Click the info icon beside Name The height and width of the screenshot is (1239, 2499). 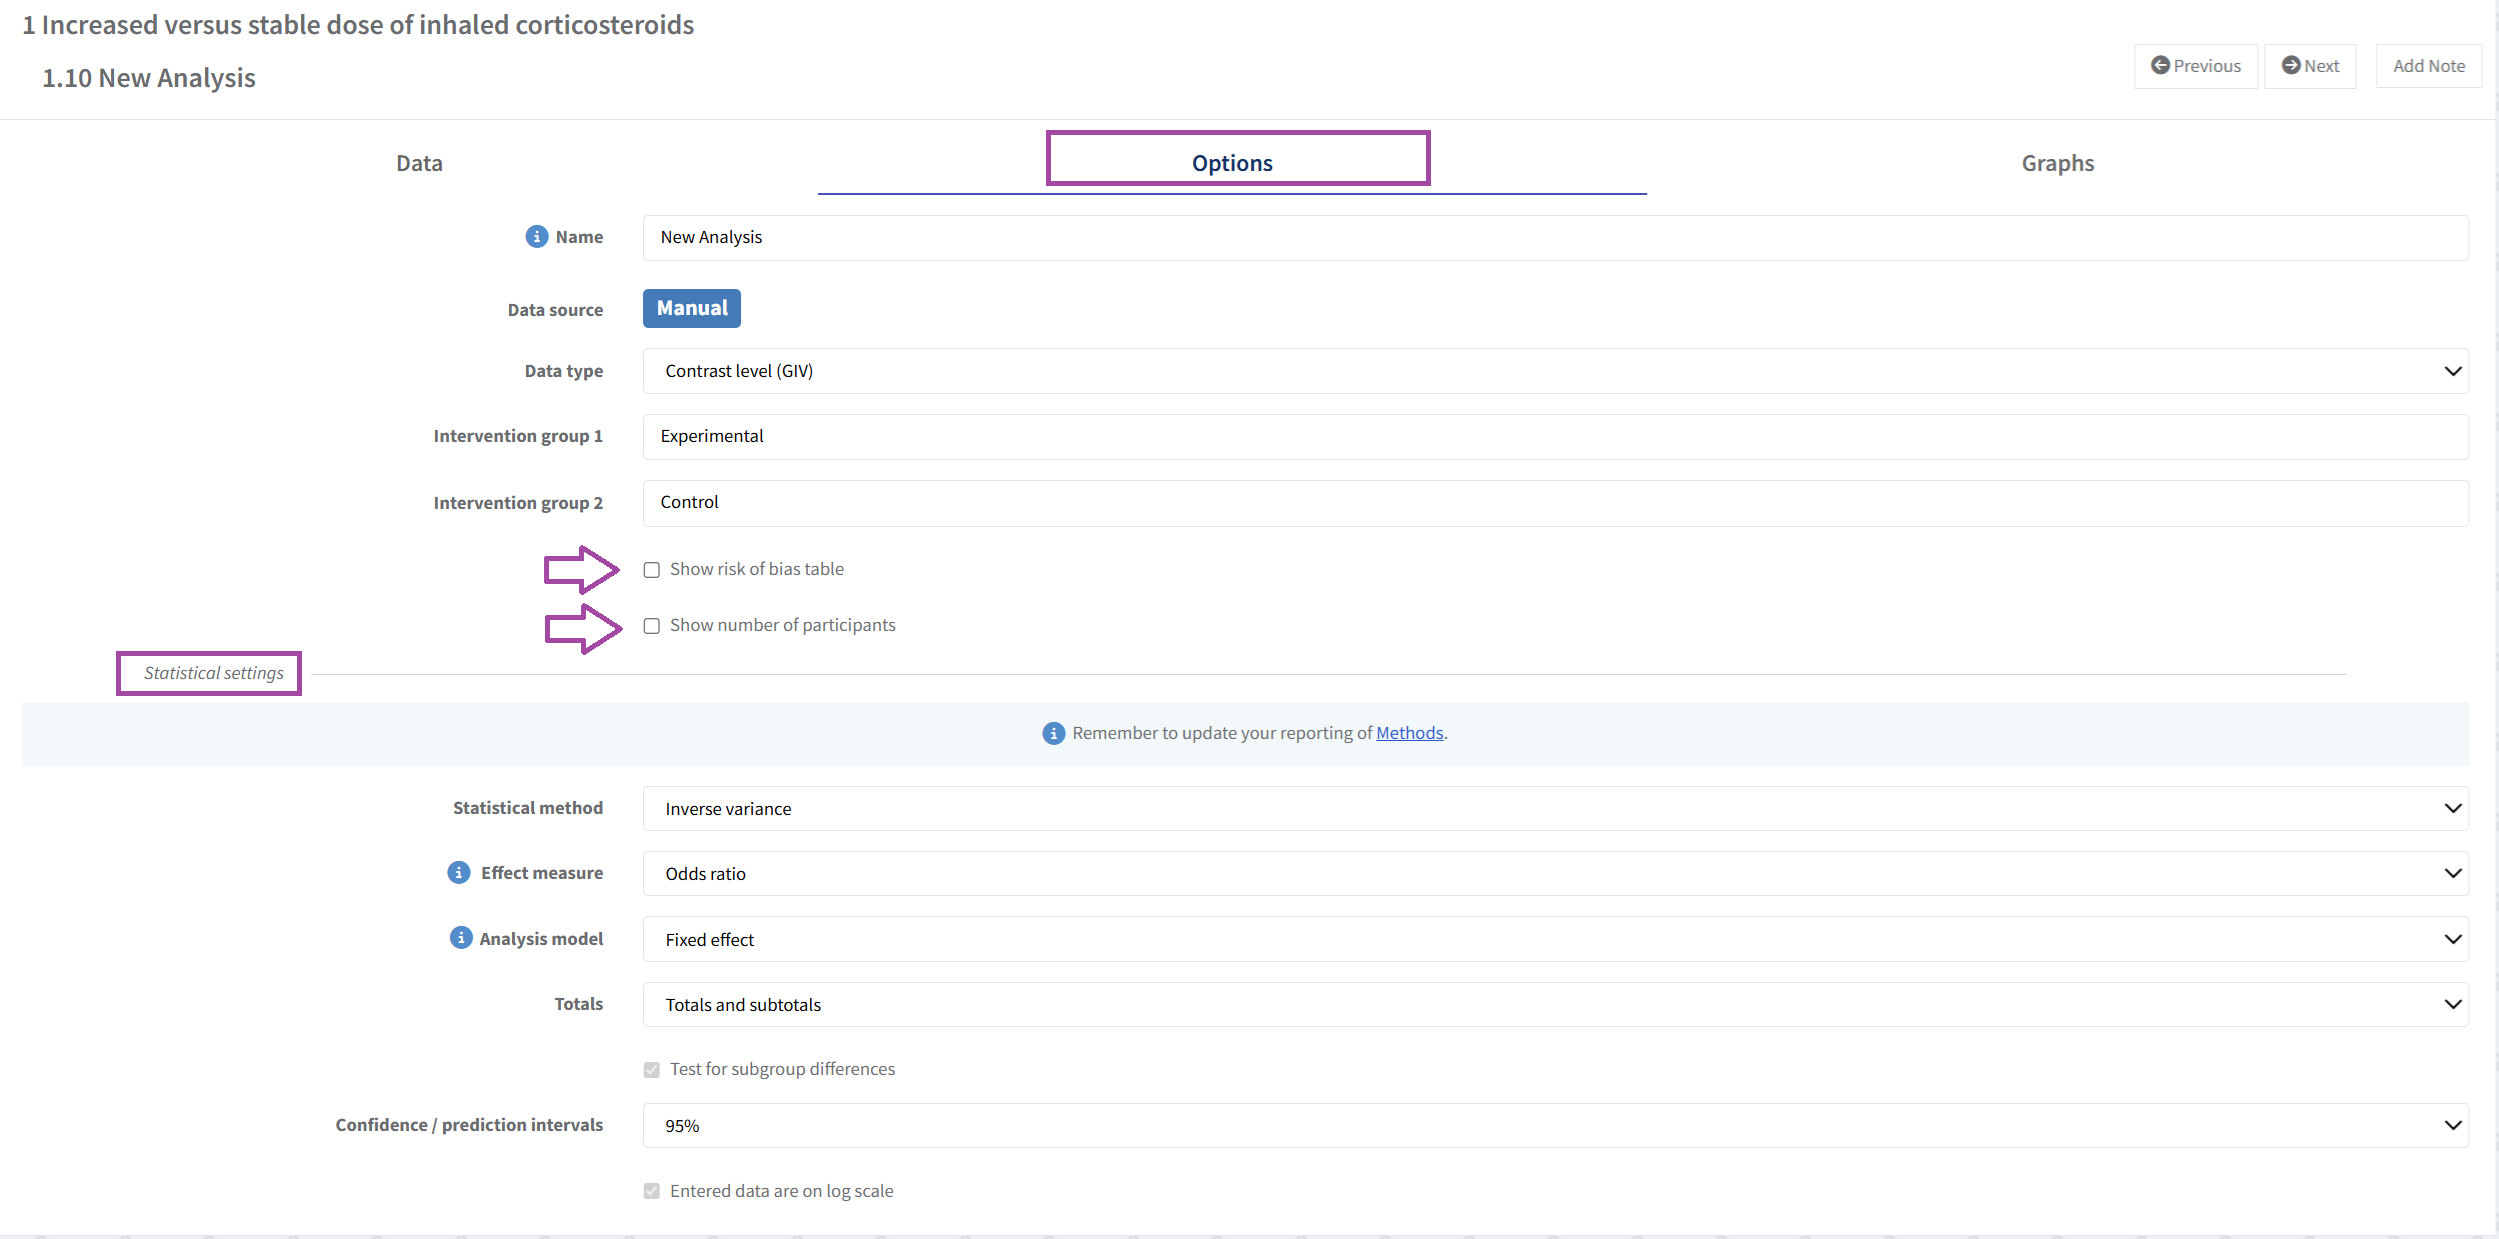(x=537, y=237)
